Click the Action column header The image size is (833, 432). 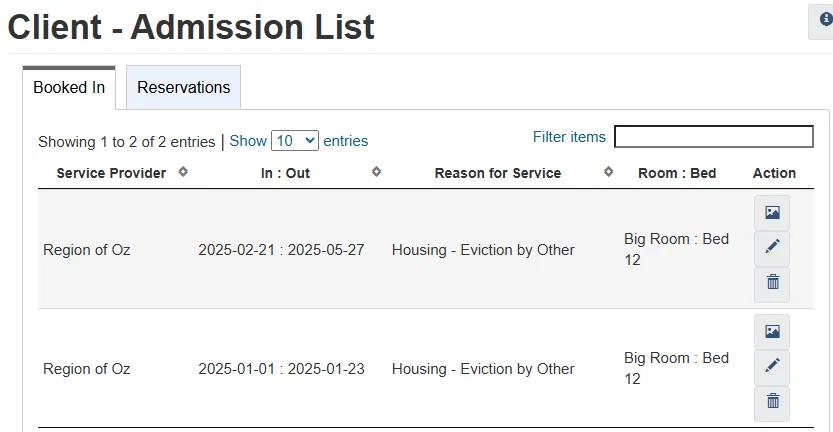coord(774,173)
